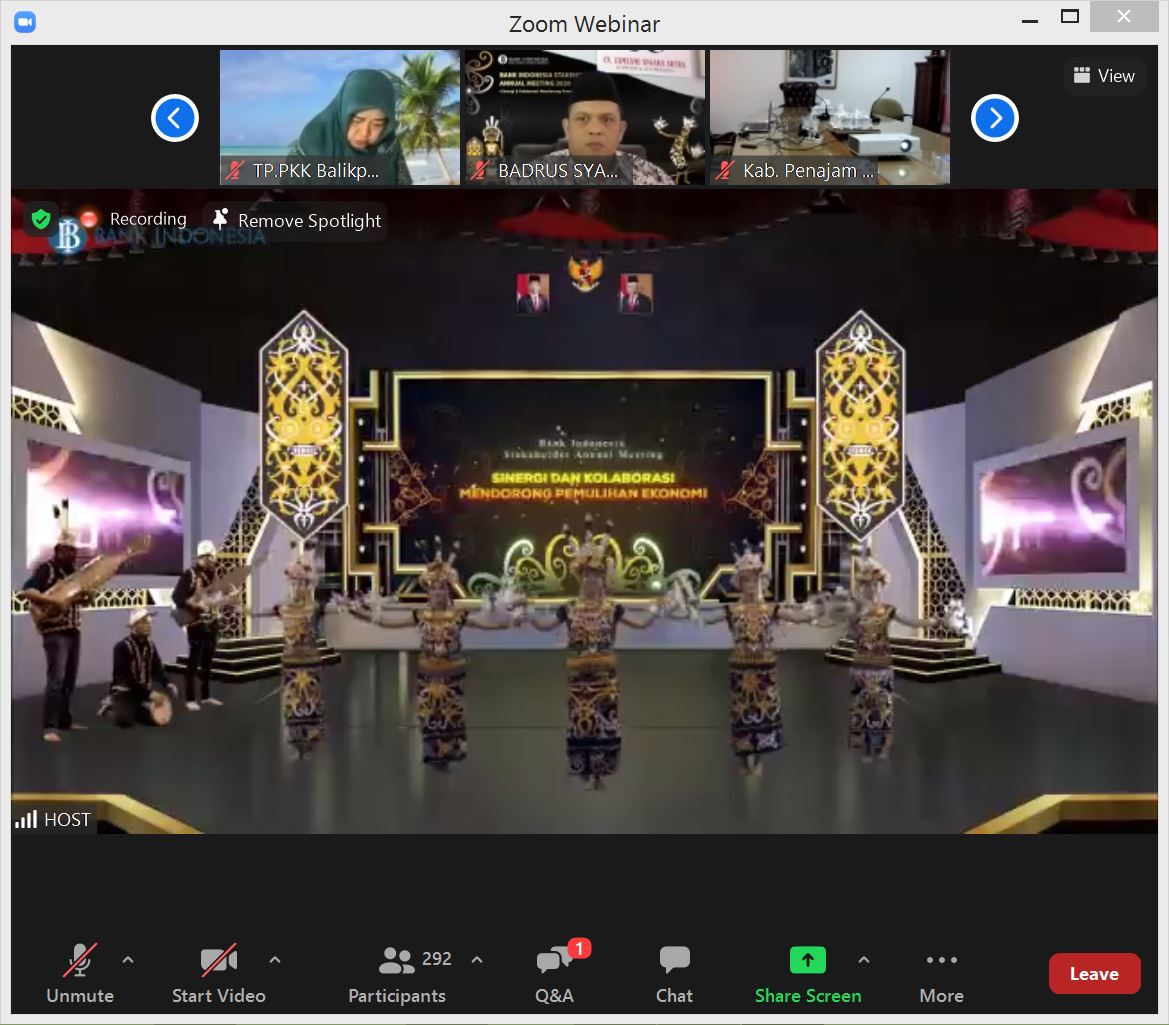Leave the webinar
This screenshot has width=1169, height=1025.
[1094, 973]
